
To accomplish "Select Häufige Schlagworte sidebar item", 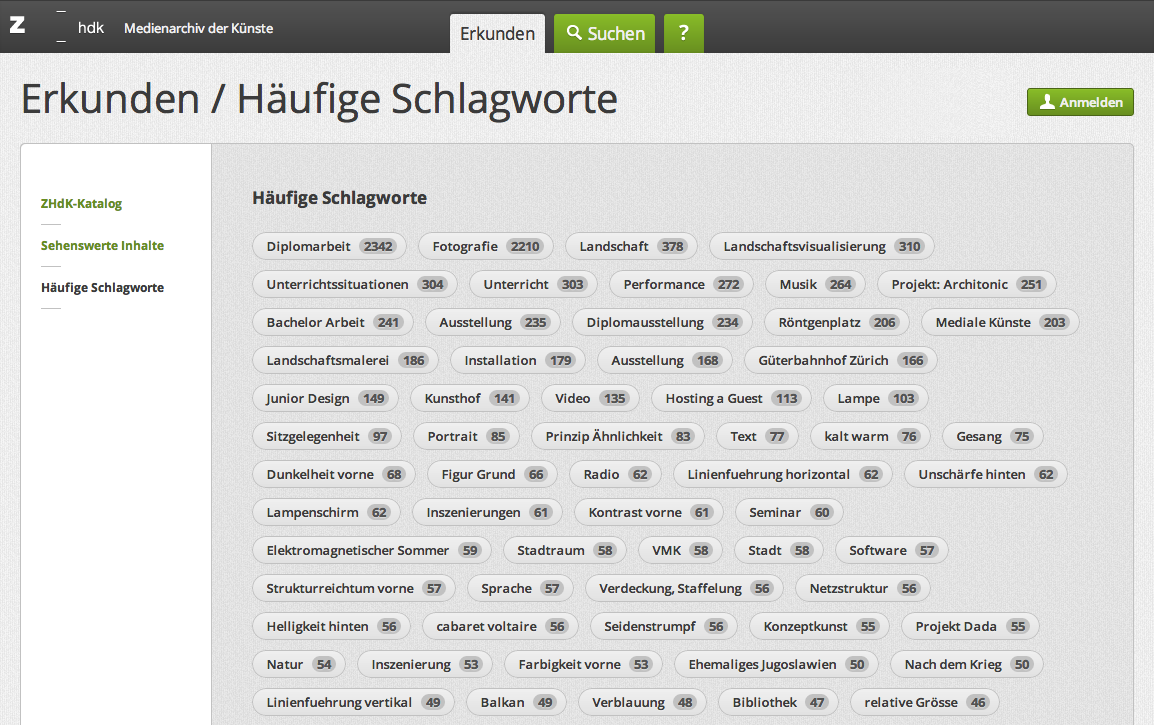I will coord(102,288).
